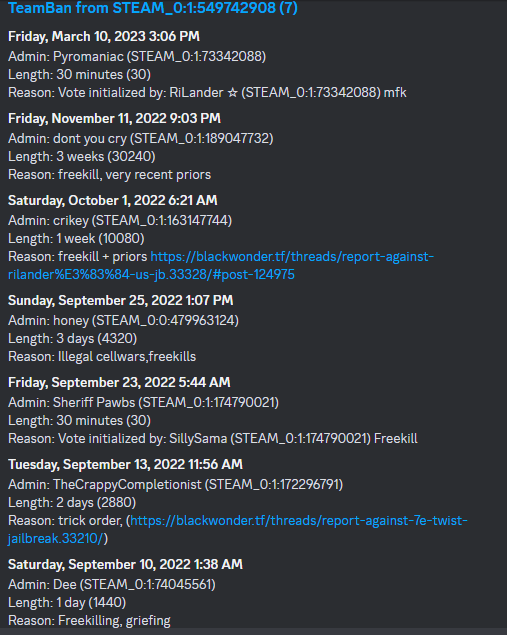Click the Friday, March 10, 2023 date heading

(104, 36)
